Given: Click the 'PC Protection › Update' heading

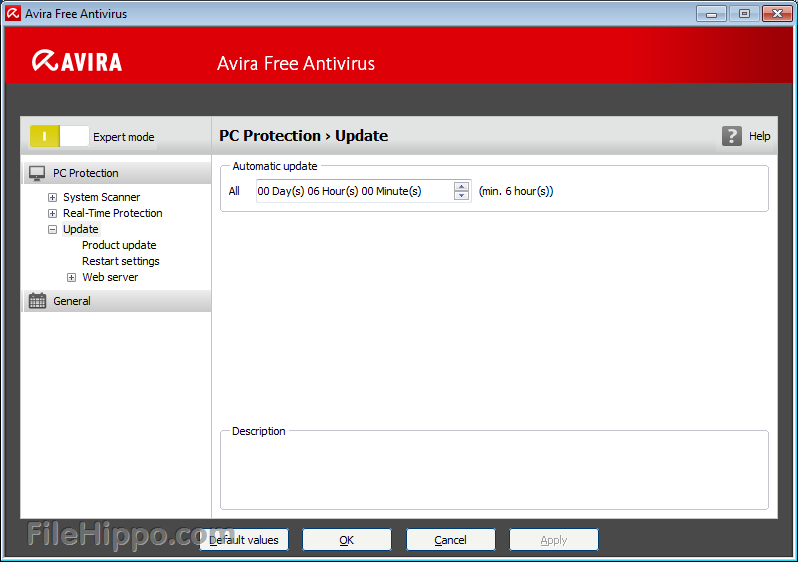Looking at the screenshot, I should (303, 136).
